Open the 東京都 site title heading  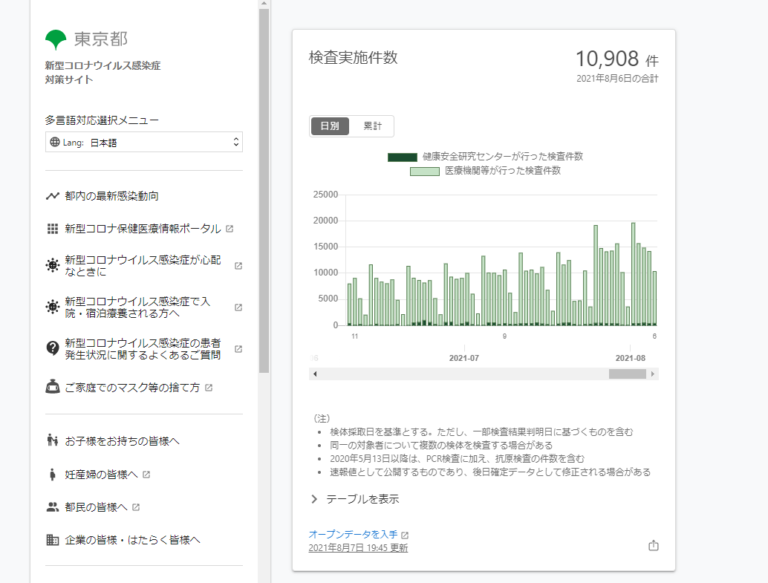(x=100, y=39)
